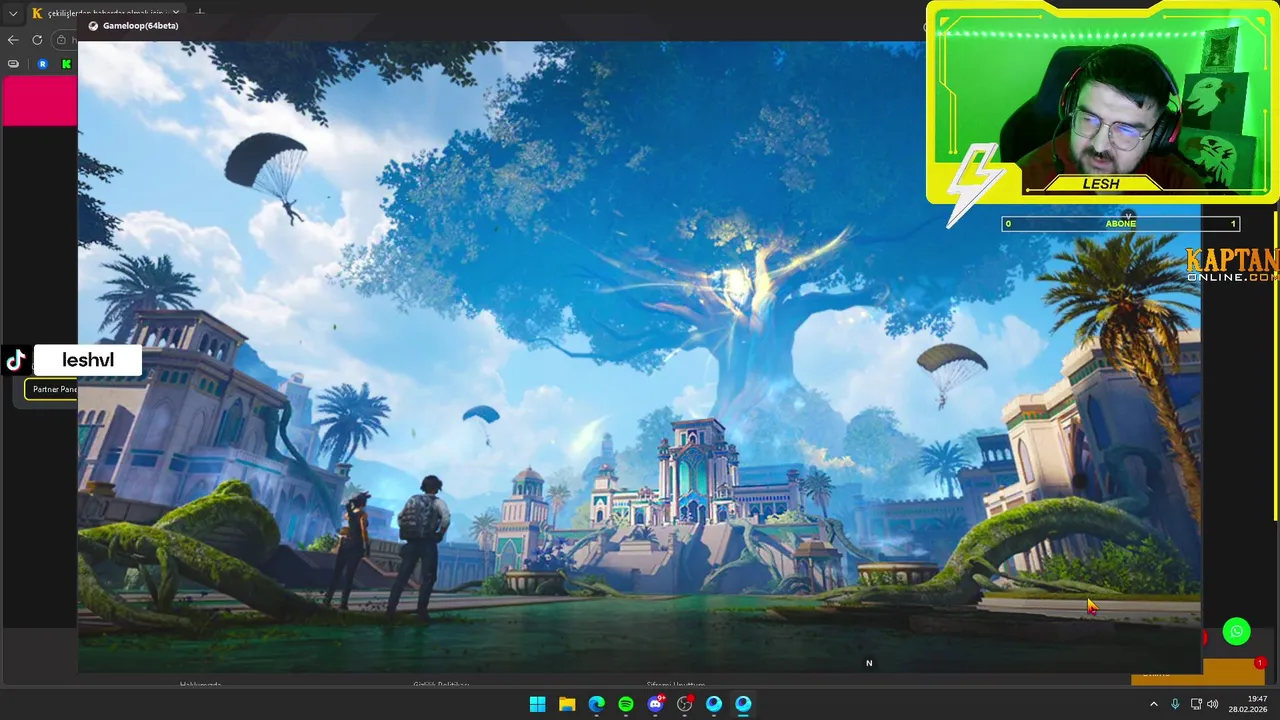Viewport: 1280px width, 720px height.
Task: Open the blue R bookmark
Action: tap(42, 64)
